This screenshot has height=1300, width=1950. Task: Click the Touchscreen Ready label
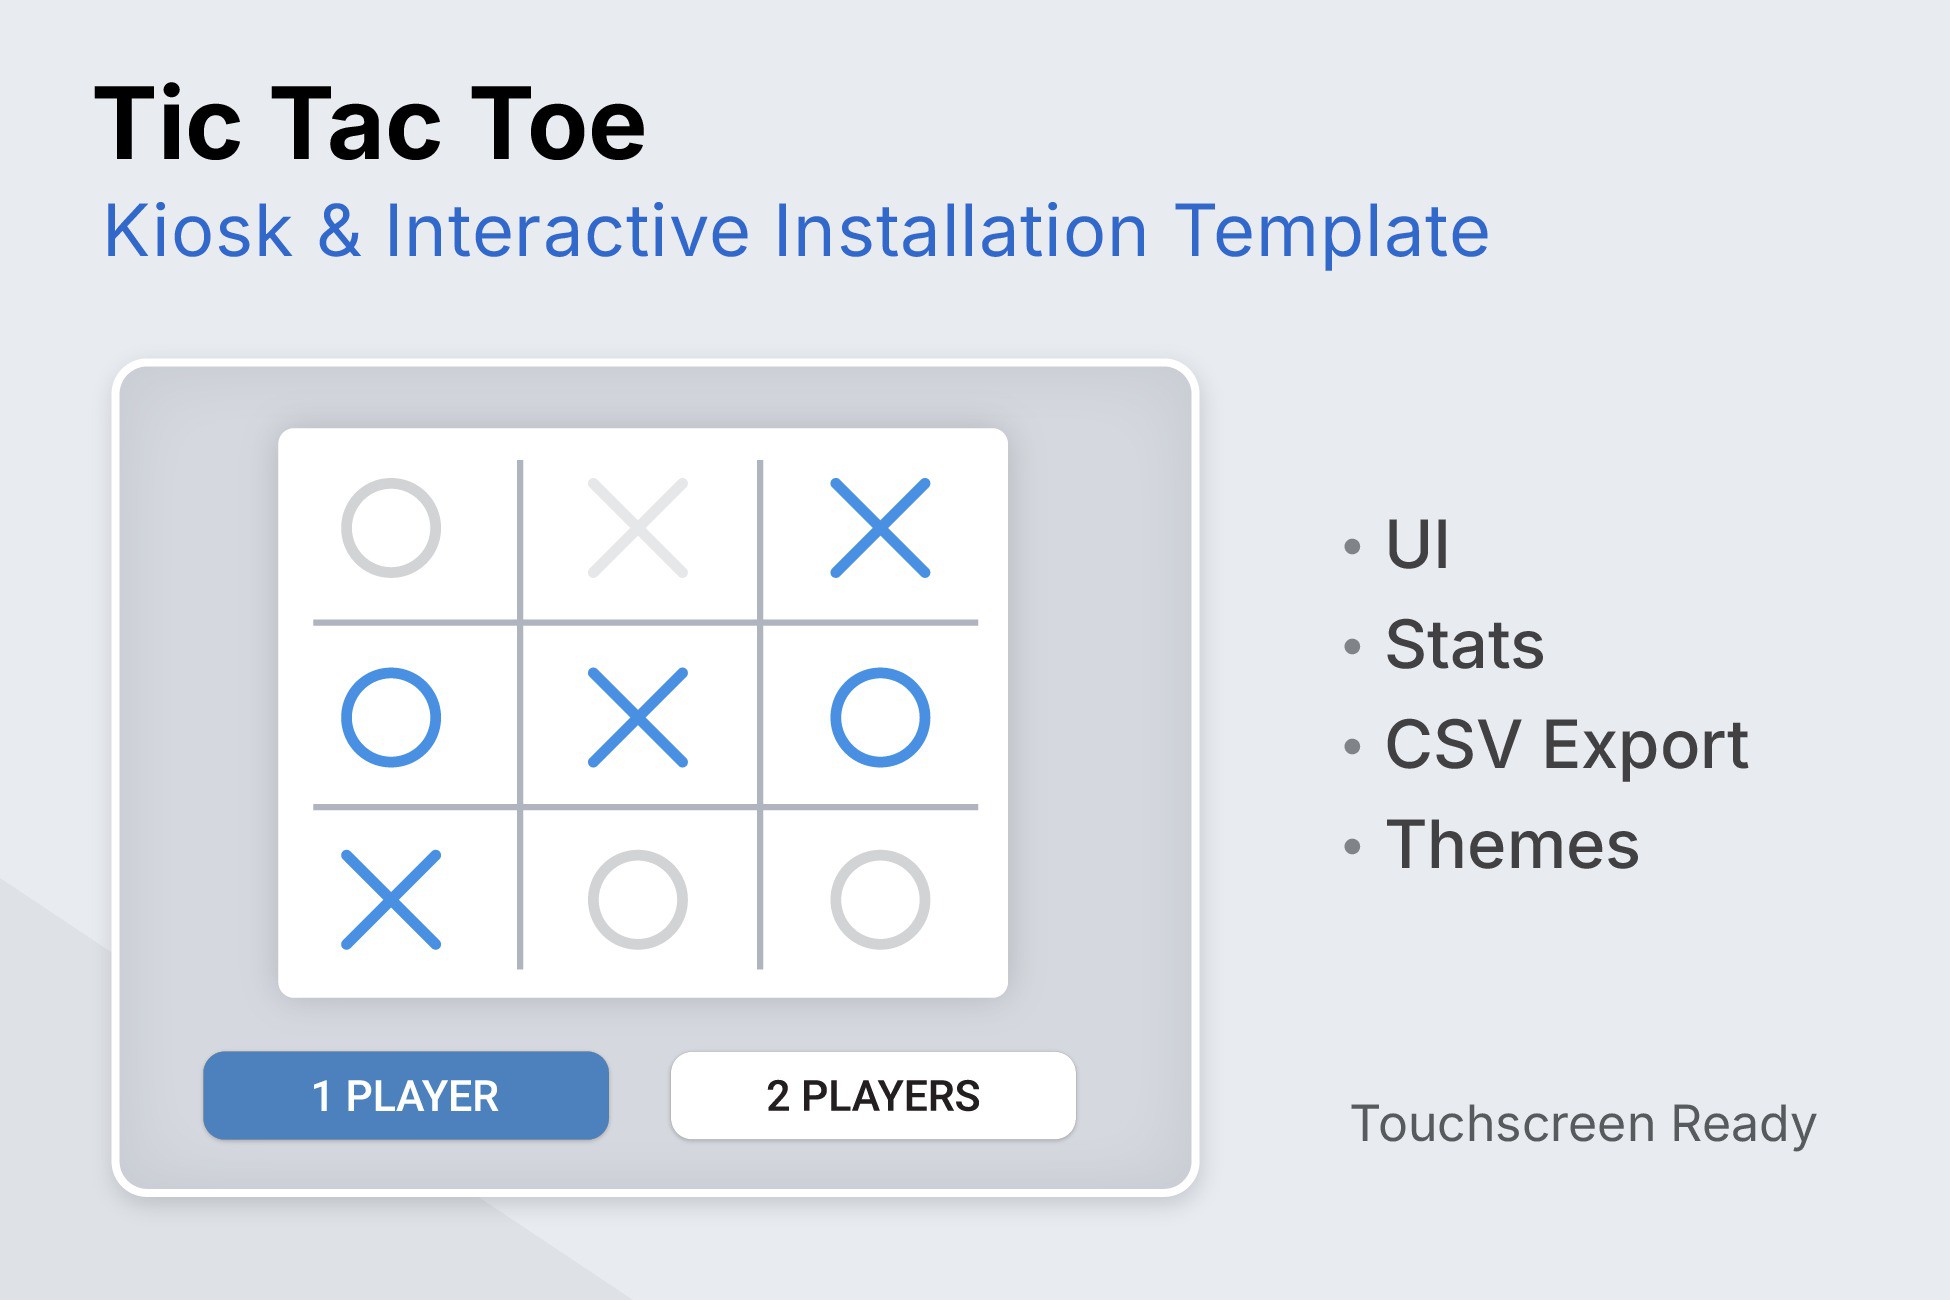(1584, 1124)
